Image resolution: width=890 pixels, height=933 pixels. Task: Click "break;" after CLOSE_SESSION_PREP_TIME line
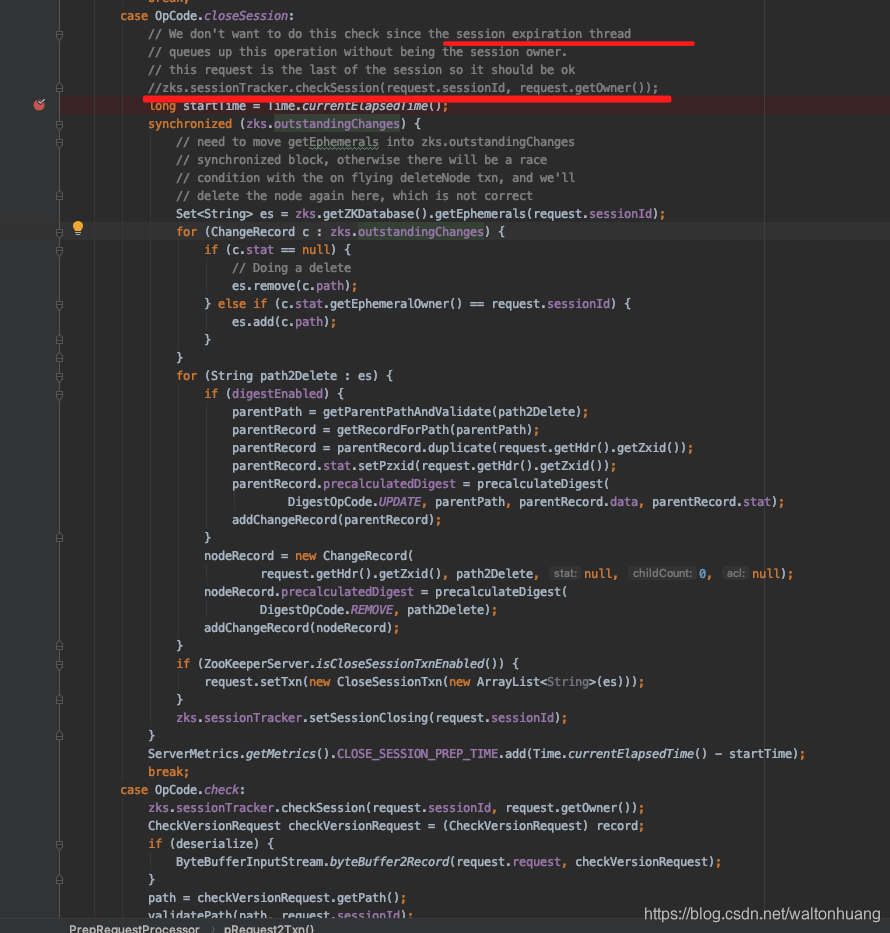[168, 772]
